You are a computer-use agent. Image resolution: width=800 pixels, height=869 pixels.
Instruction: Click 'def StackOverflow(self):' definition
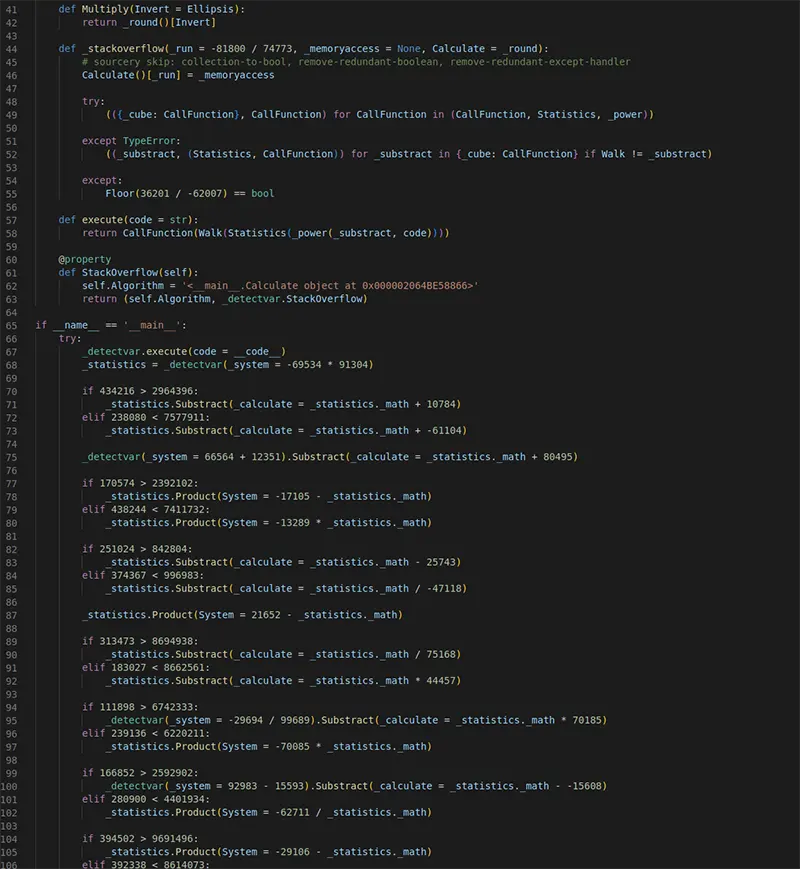pyautogui.click(x=128, y=273)
